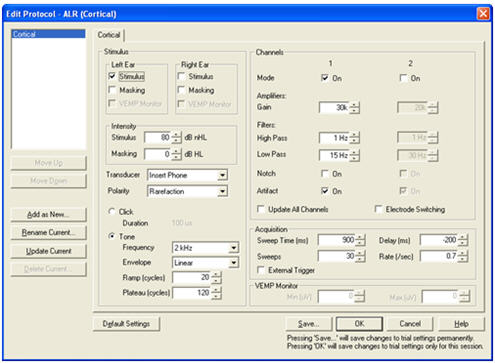
Task: Select the Click stimulus radio button
Action: point(112,212)
